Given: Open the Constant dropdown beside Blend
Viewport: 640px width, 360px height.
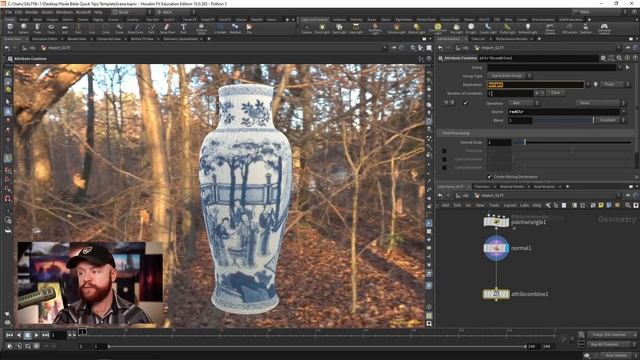Looking at the screenshot, I should (x=611, y=120).
